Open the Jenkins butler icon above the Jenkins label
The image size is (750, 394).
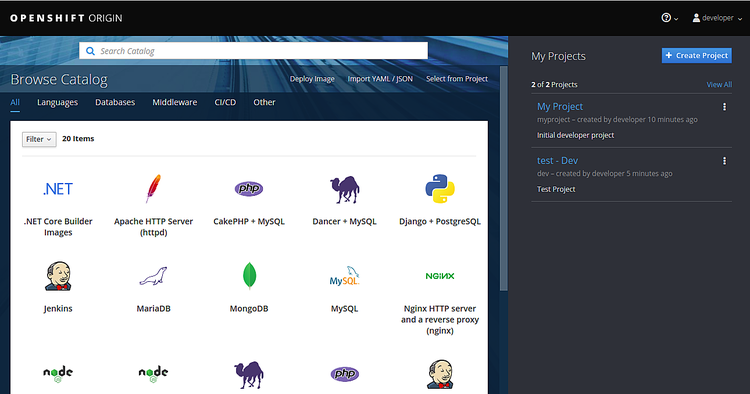coord(58,276)
